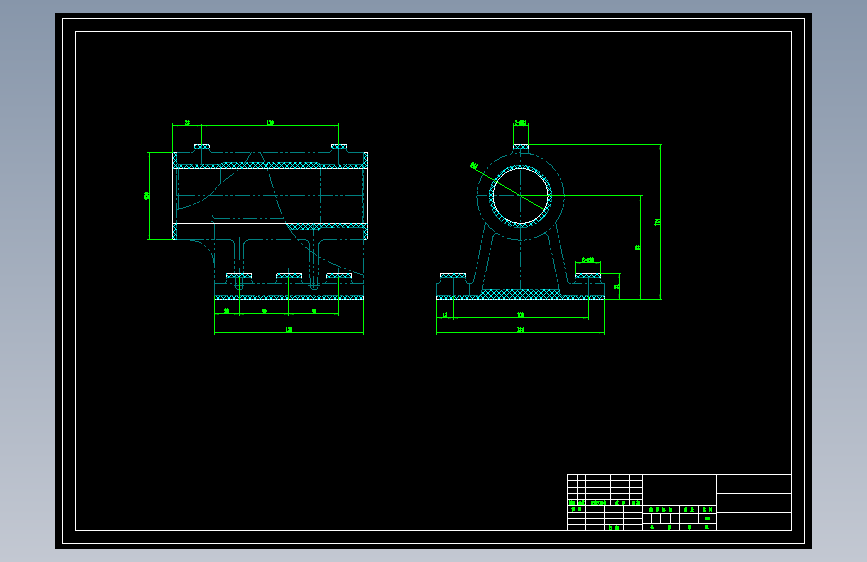Pick the top-right boss pad on the side view
The image size is (867, 562).
pyautogui.click(x=339, y=147)
